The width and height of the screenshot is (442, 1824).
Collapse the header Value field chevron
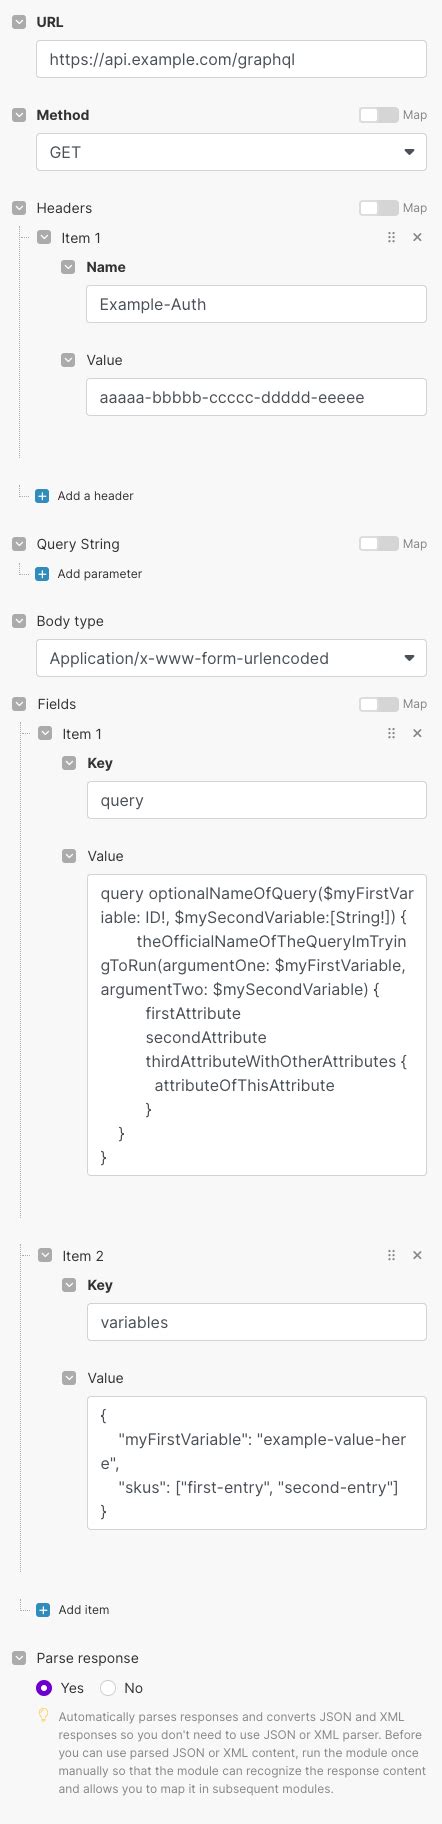(68, 360)
